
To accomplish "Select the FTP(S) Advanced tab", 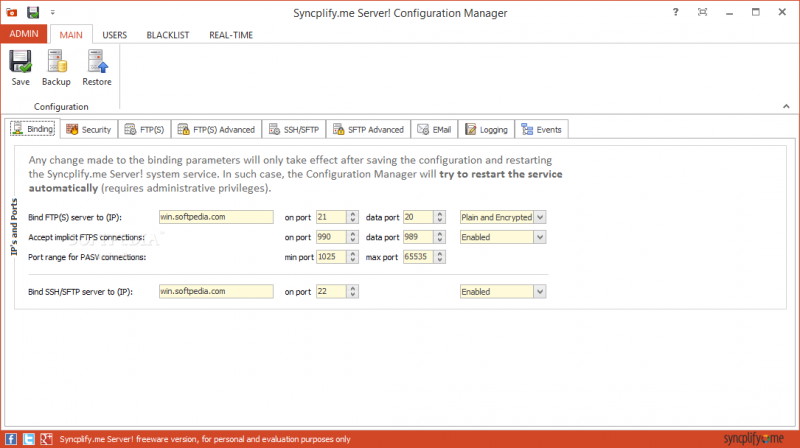I will [x=216, y=130].
